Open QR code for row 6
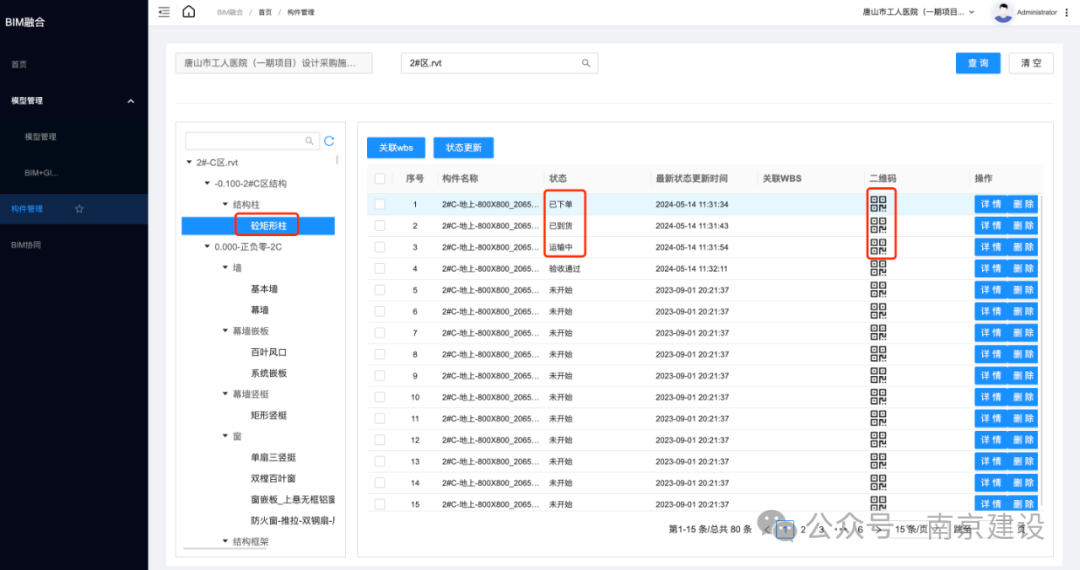 [x=878, y=311]
